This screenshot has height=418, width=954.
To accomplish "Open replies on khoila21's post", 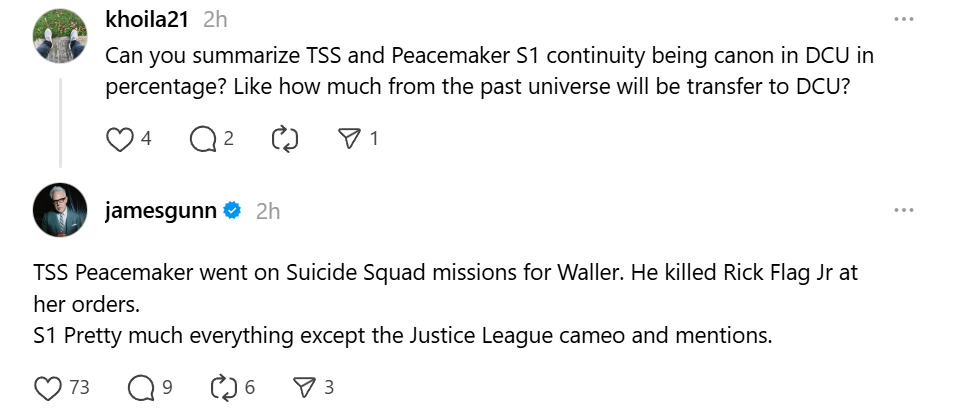I will [203, 139].
